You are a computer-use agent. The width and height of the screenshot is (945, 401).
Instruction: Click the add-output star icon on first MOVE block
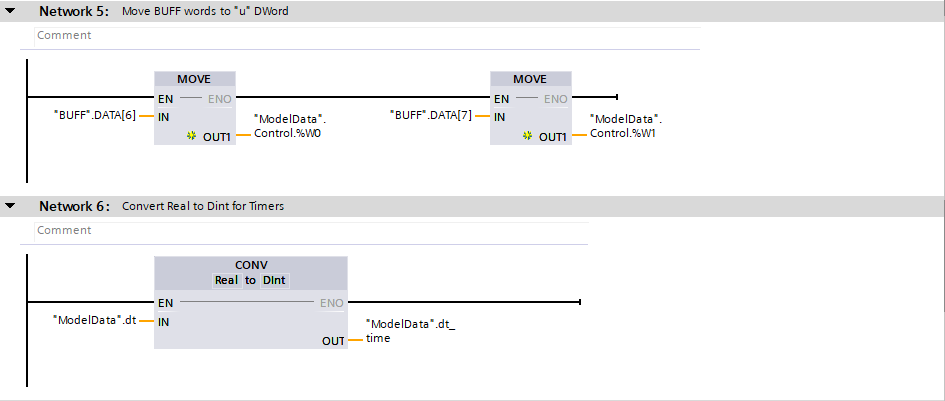192,137
